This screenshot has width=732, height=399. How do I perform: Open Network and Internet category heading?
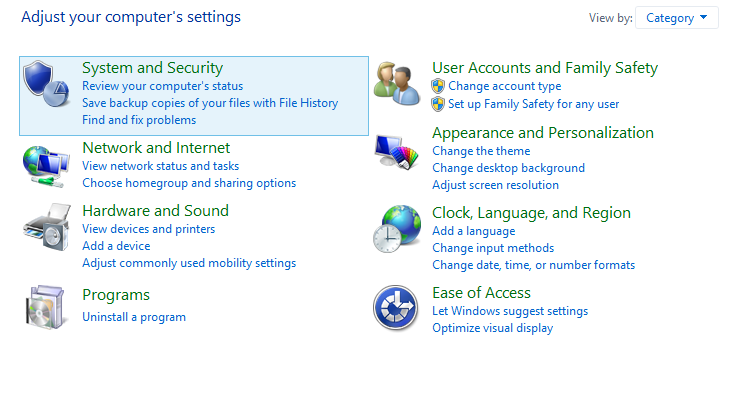click(x=156, y=148)
